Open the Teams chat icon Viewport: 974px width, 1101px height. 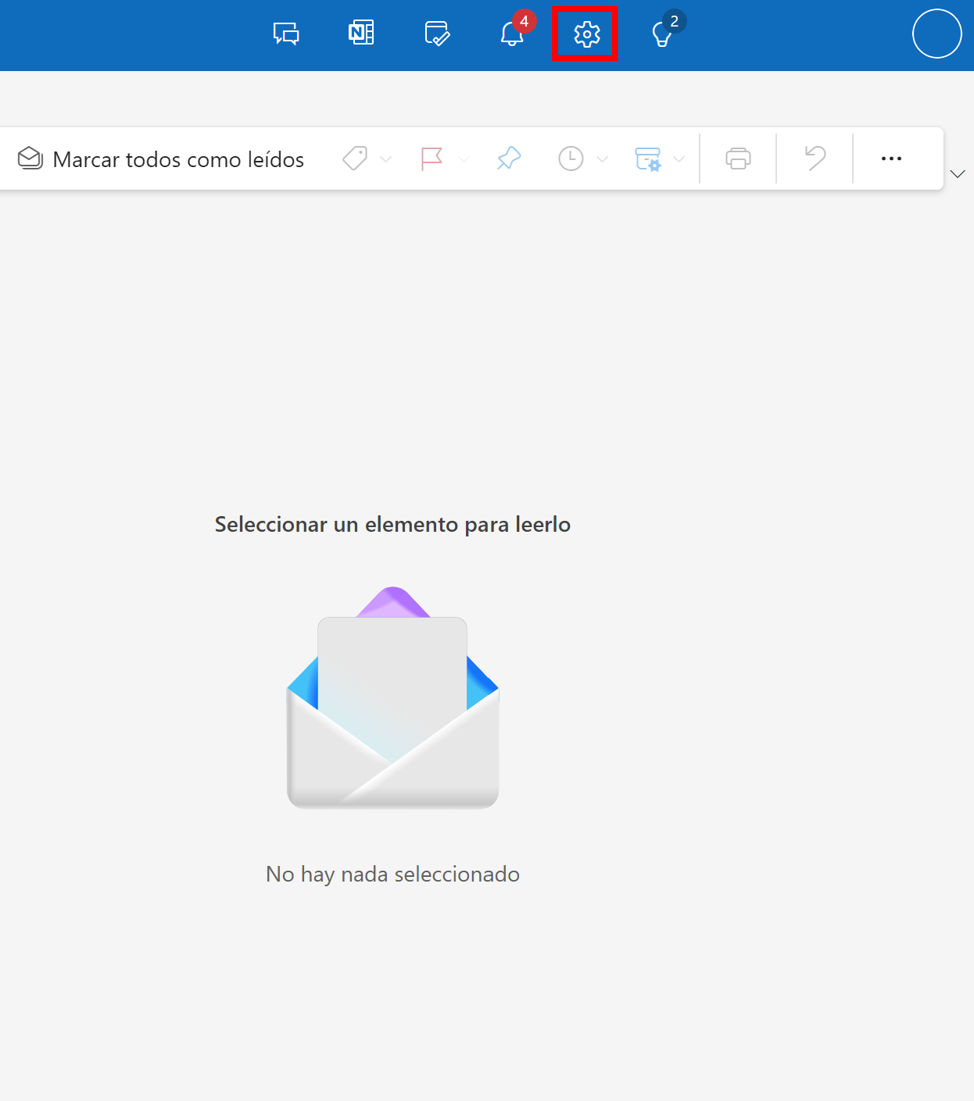(286, 33)
